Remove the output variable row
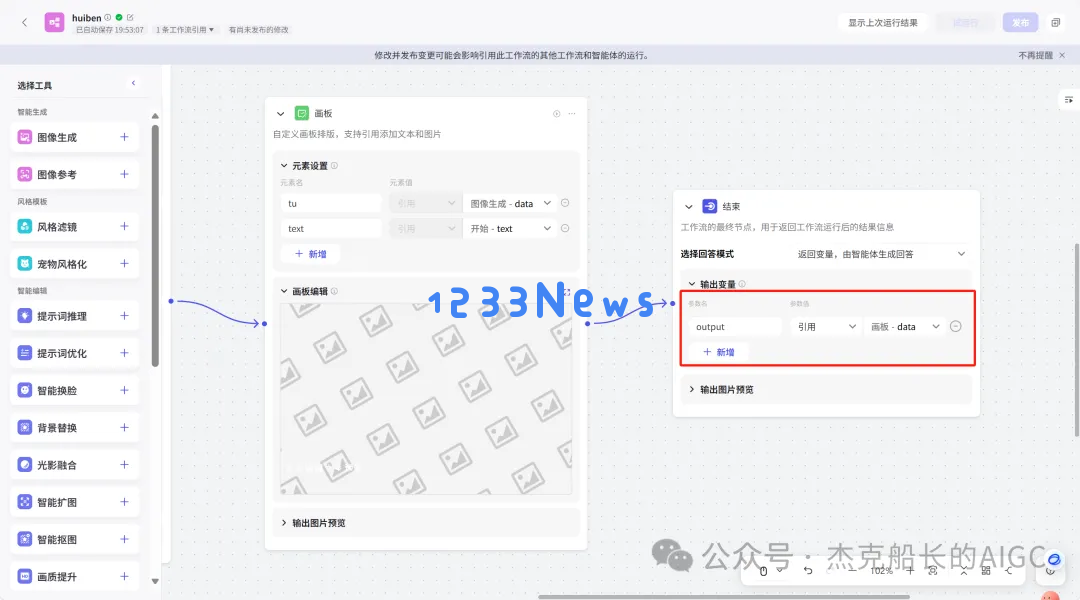Screen dimensions: 1080x600 click(955, 327)
